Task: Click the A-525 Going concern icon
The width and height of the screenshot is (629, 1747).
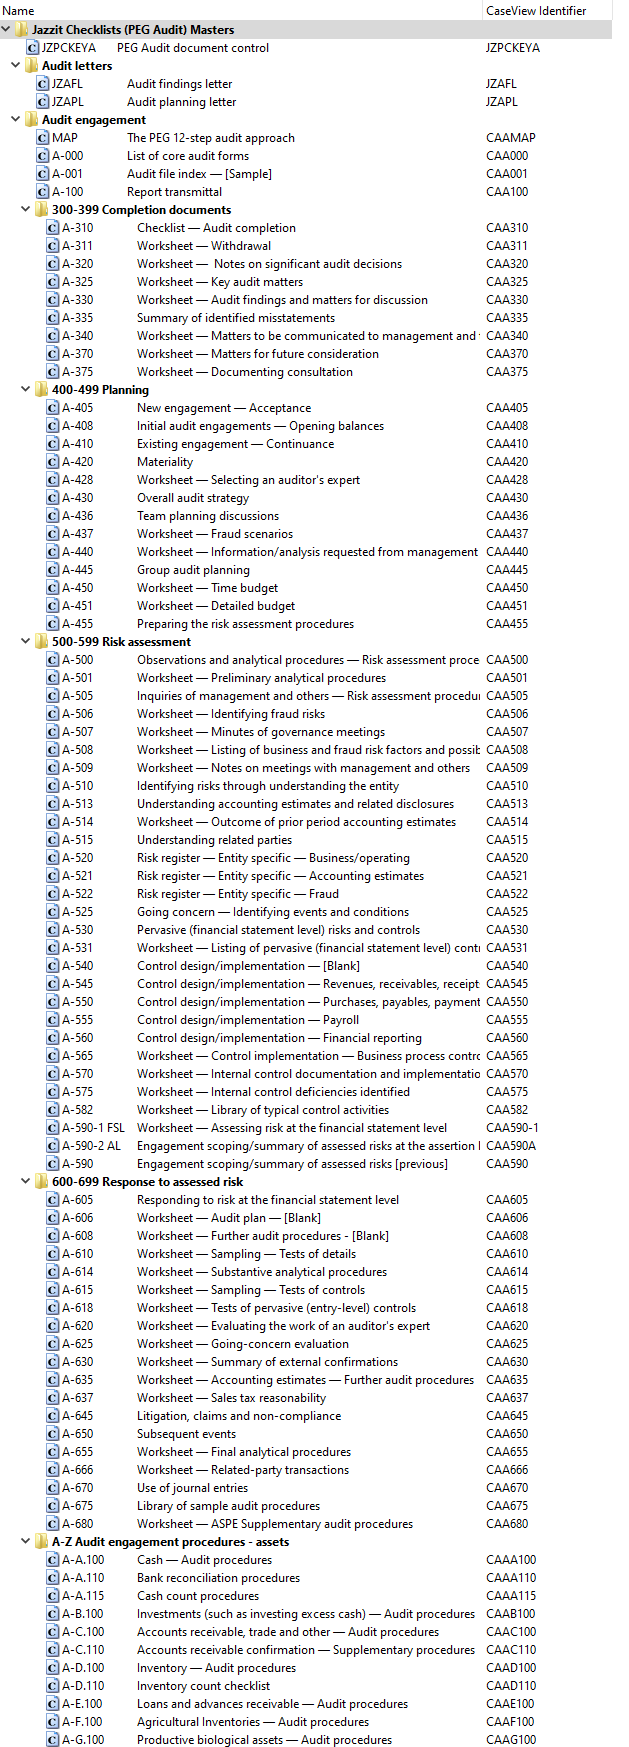Action: point(53,912)
